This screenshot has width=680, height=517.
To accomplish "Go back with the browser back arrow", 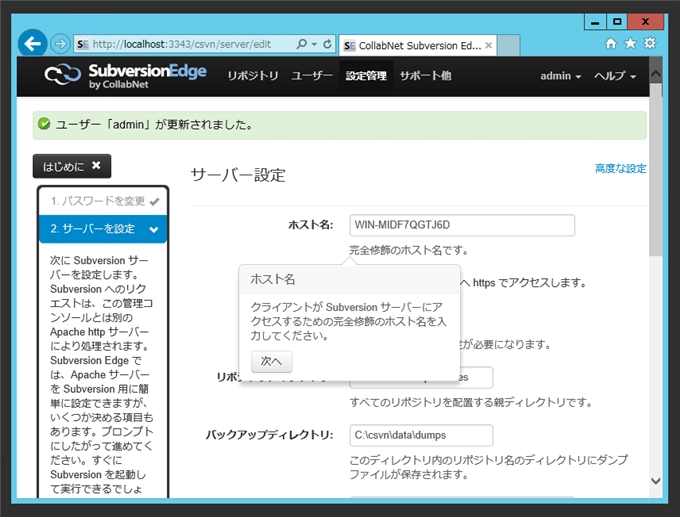I will pos(33,43).
